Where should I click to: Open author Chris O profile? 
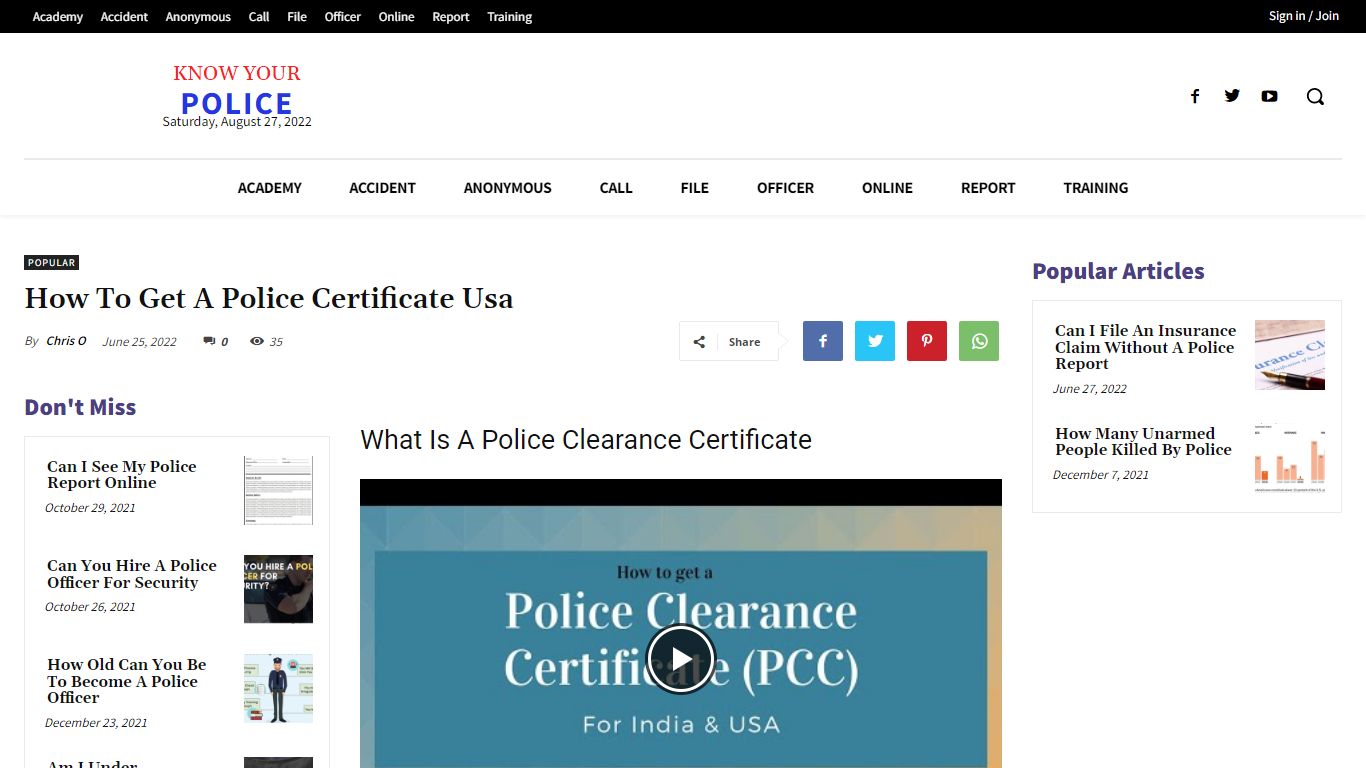click(66, 341)
